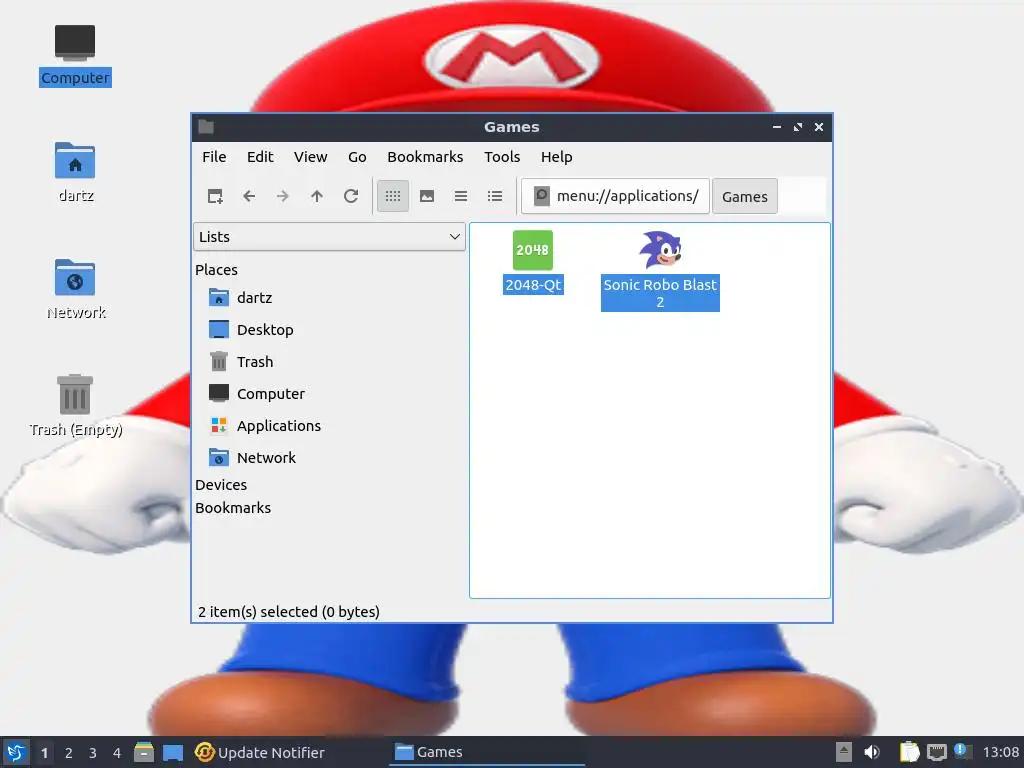Screen dimensions: 1024x768
Task: Open the removable media tray icon
Action: tap(844, 752)
